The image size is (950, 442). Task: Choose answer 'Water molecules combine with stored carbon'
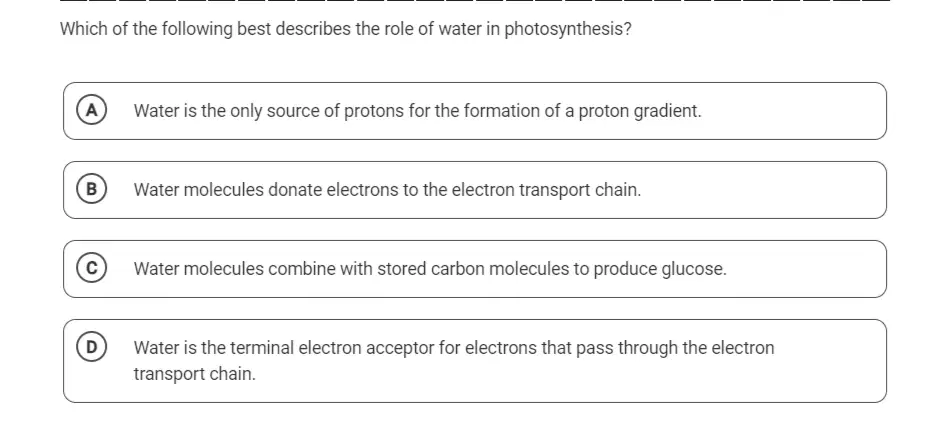475,269
